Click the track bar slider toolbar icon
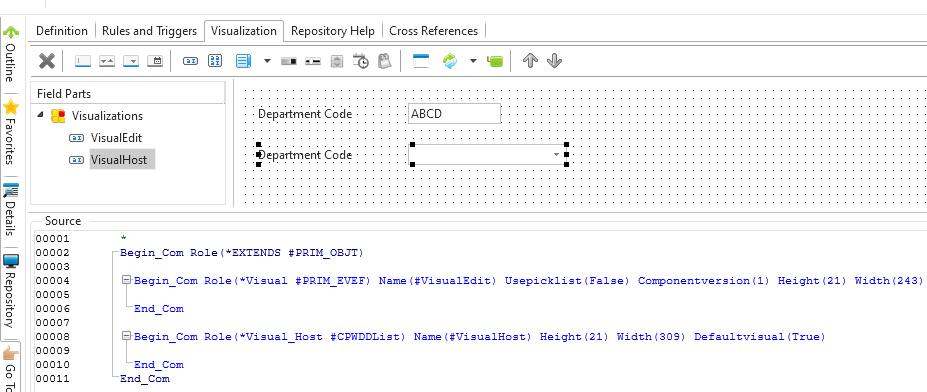Screen dimensions: 927x392 point(313,61)
